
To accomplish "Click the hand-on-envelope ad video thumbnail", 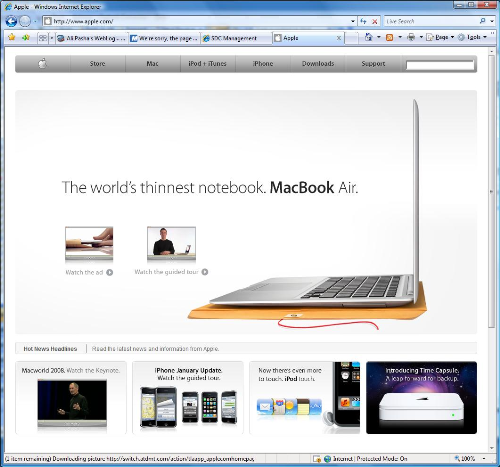I will tap(89, 243).
